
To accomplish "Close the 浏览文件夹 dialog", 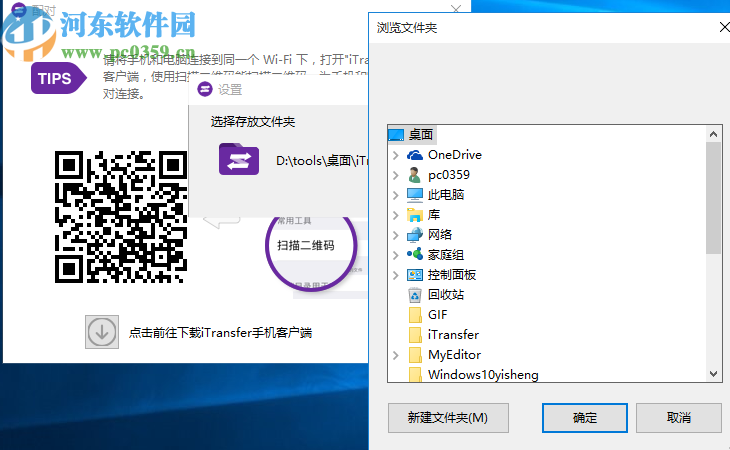I will coord(724,27).
